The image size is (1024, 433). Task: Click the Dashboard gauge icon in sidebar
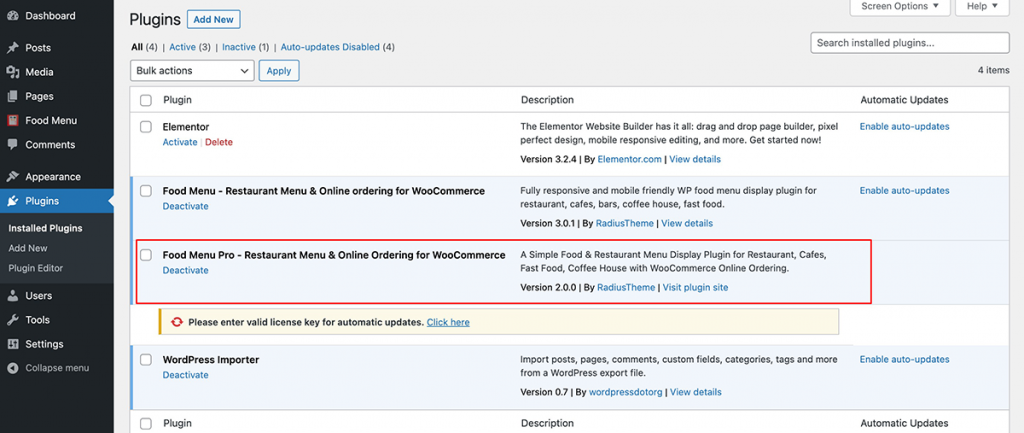pos(12,16)
